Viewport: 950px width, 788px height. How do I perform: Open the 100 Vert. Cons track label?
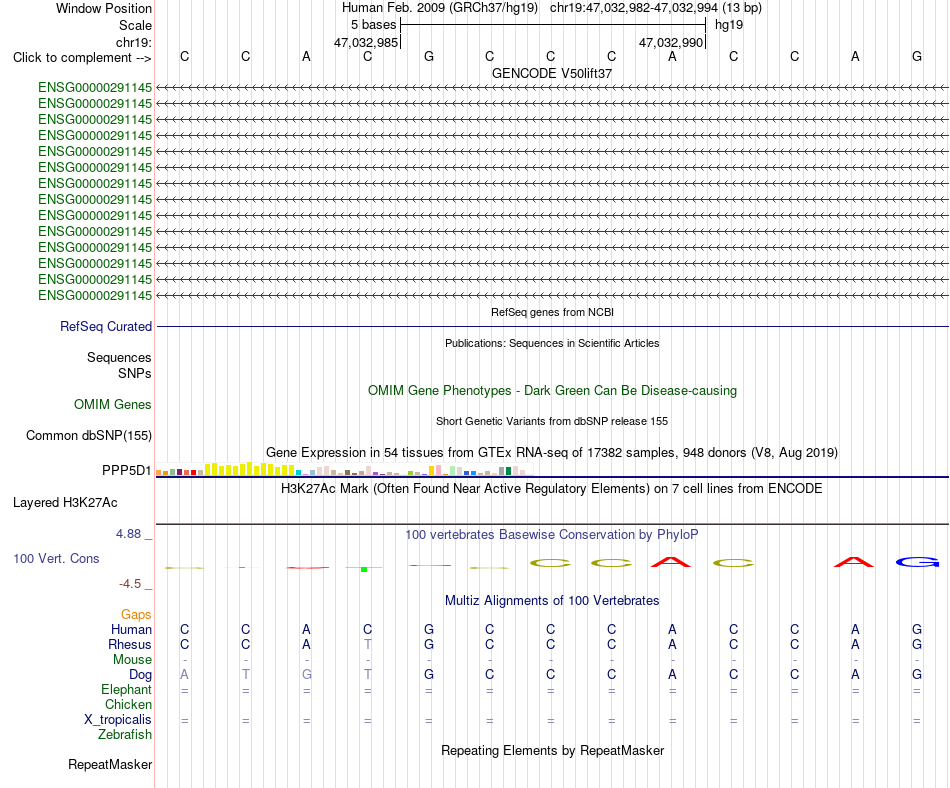(x=56, y=558)
